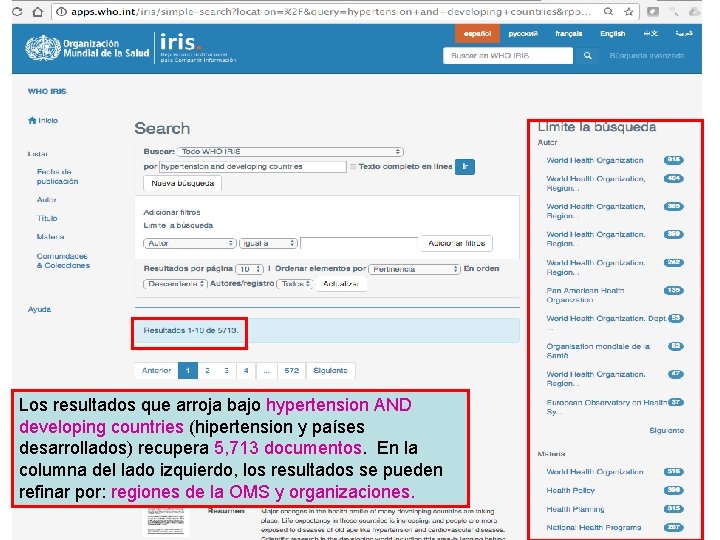Run the header search with the magnifier button
The height and width of the screenshot is (540, 720).
pos(587,56)
